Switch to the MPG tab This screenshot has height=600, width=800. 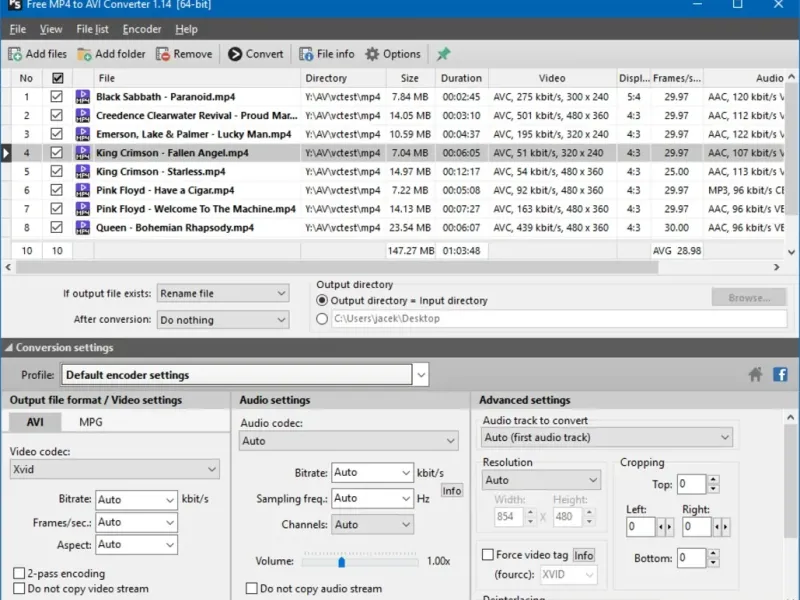coord(91,422)
